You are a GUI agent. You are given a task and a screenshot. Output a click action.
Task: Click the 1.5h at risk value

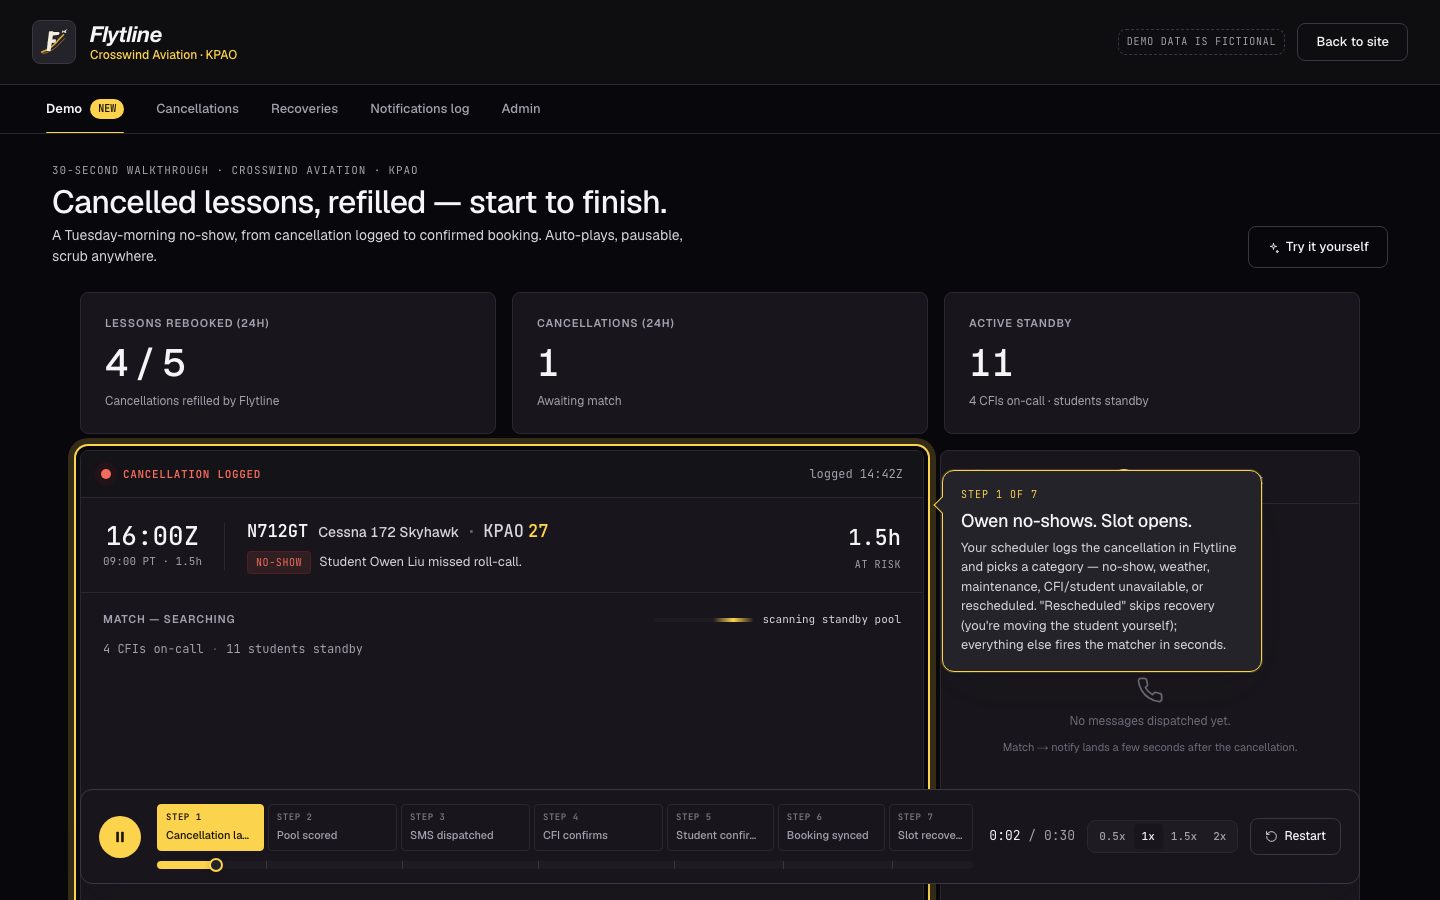click(x=874, y=538)
